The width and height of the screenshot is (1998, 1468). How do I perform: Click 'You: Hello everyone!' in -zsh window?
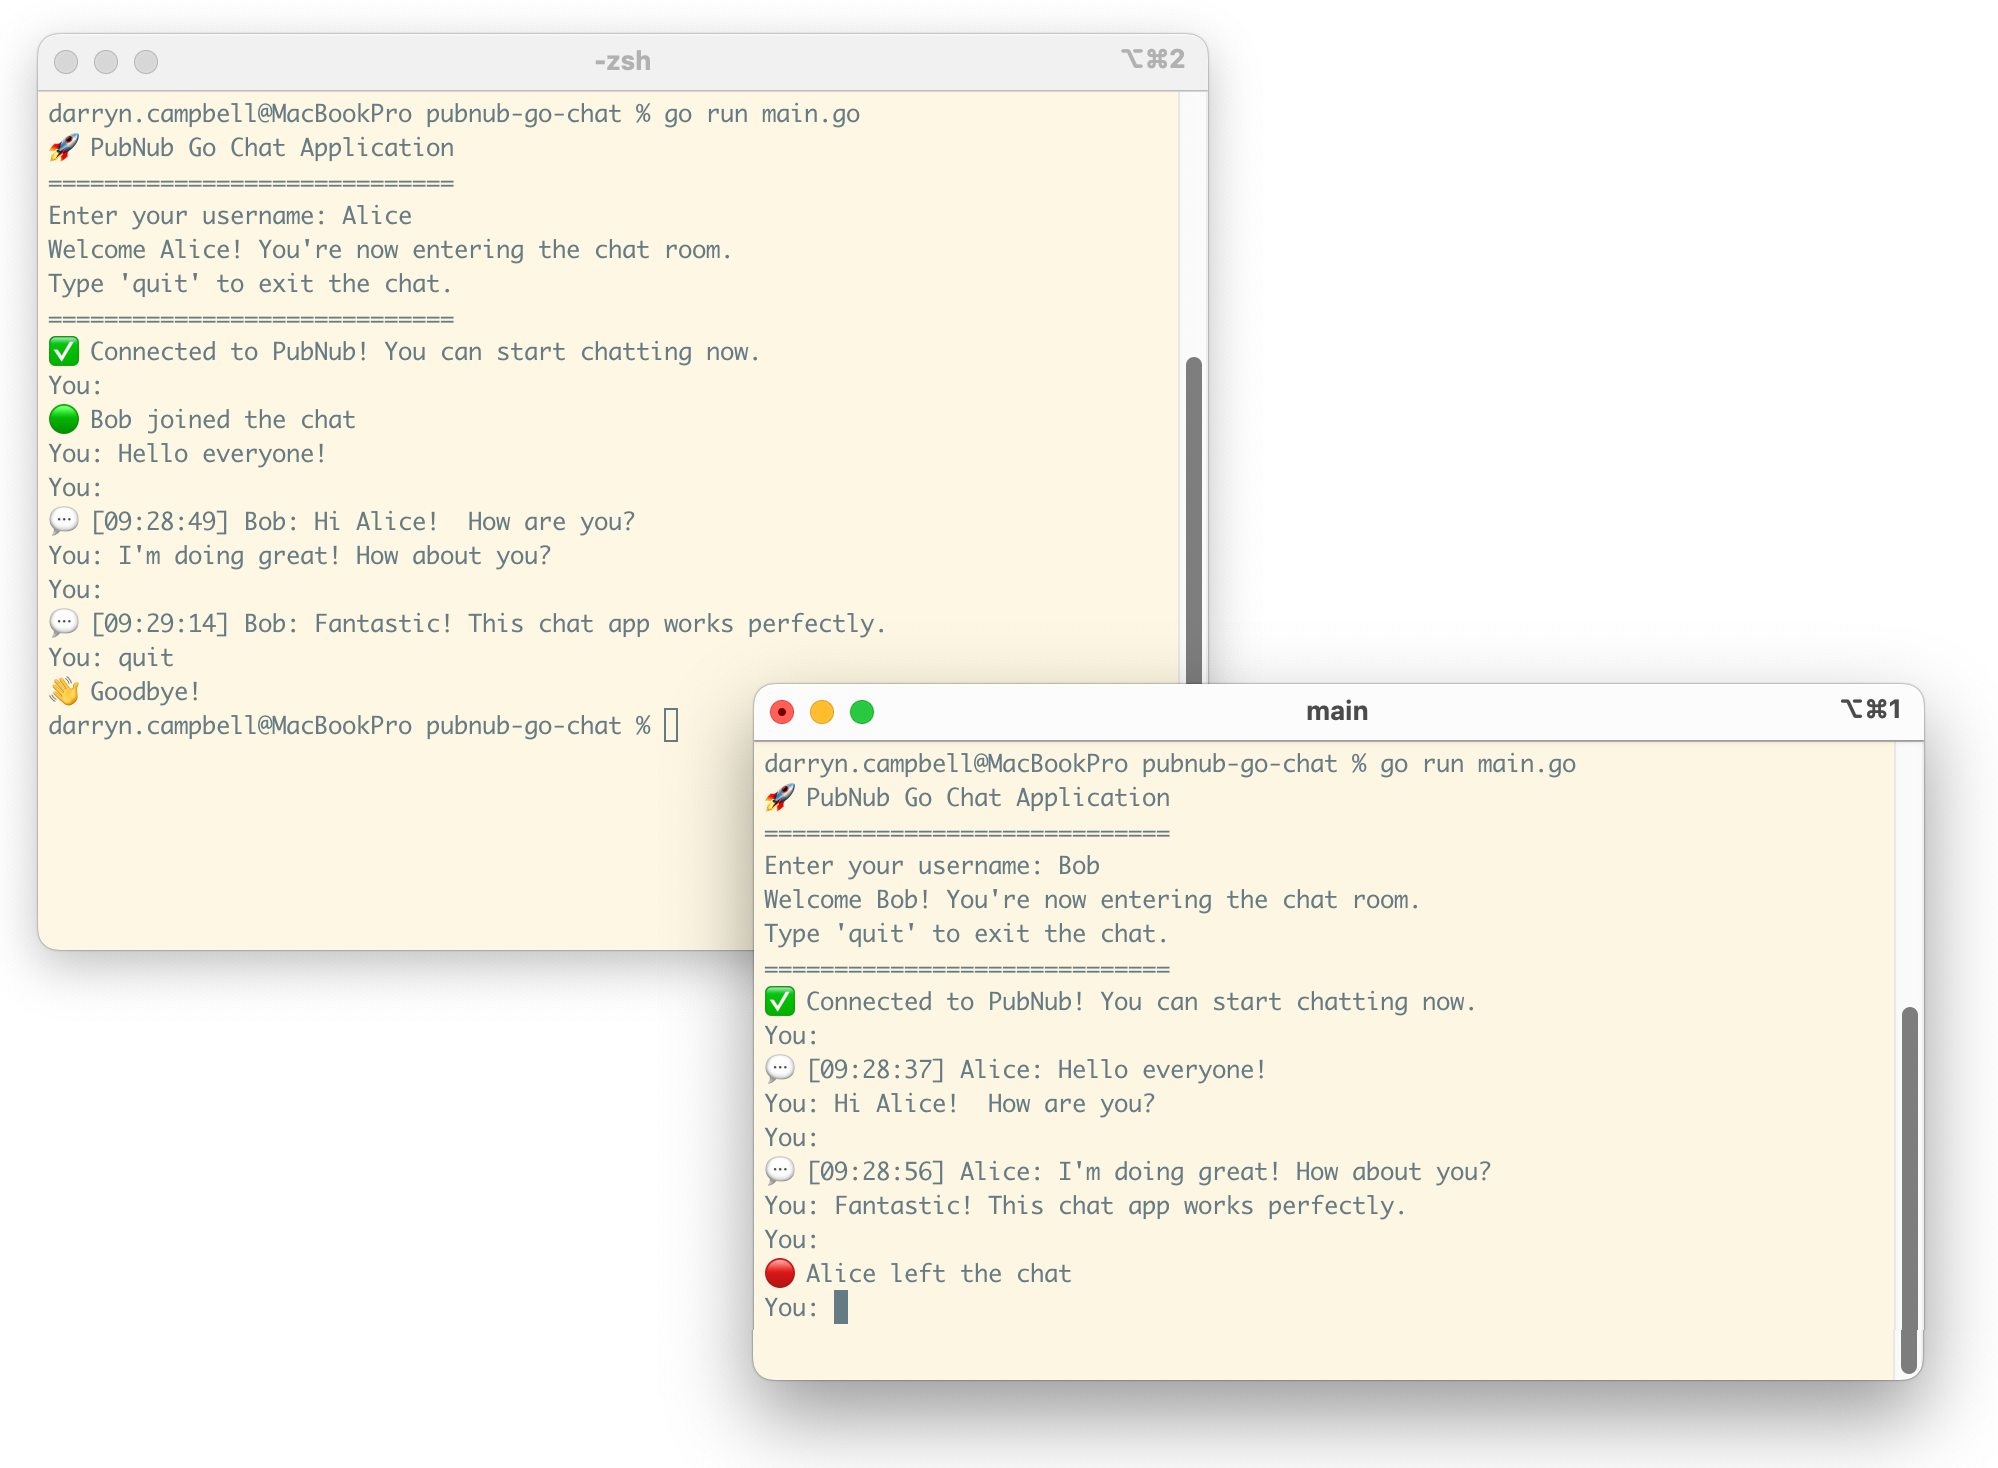point(187,454)
